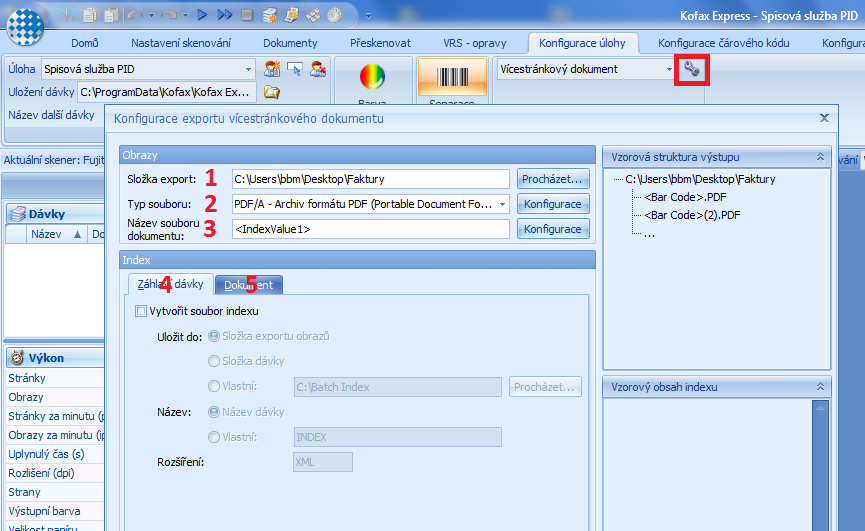The width and height of the screenshot is (865, 531).
Task: Switch to the Dokument index tab
Action: click(249, 285)
